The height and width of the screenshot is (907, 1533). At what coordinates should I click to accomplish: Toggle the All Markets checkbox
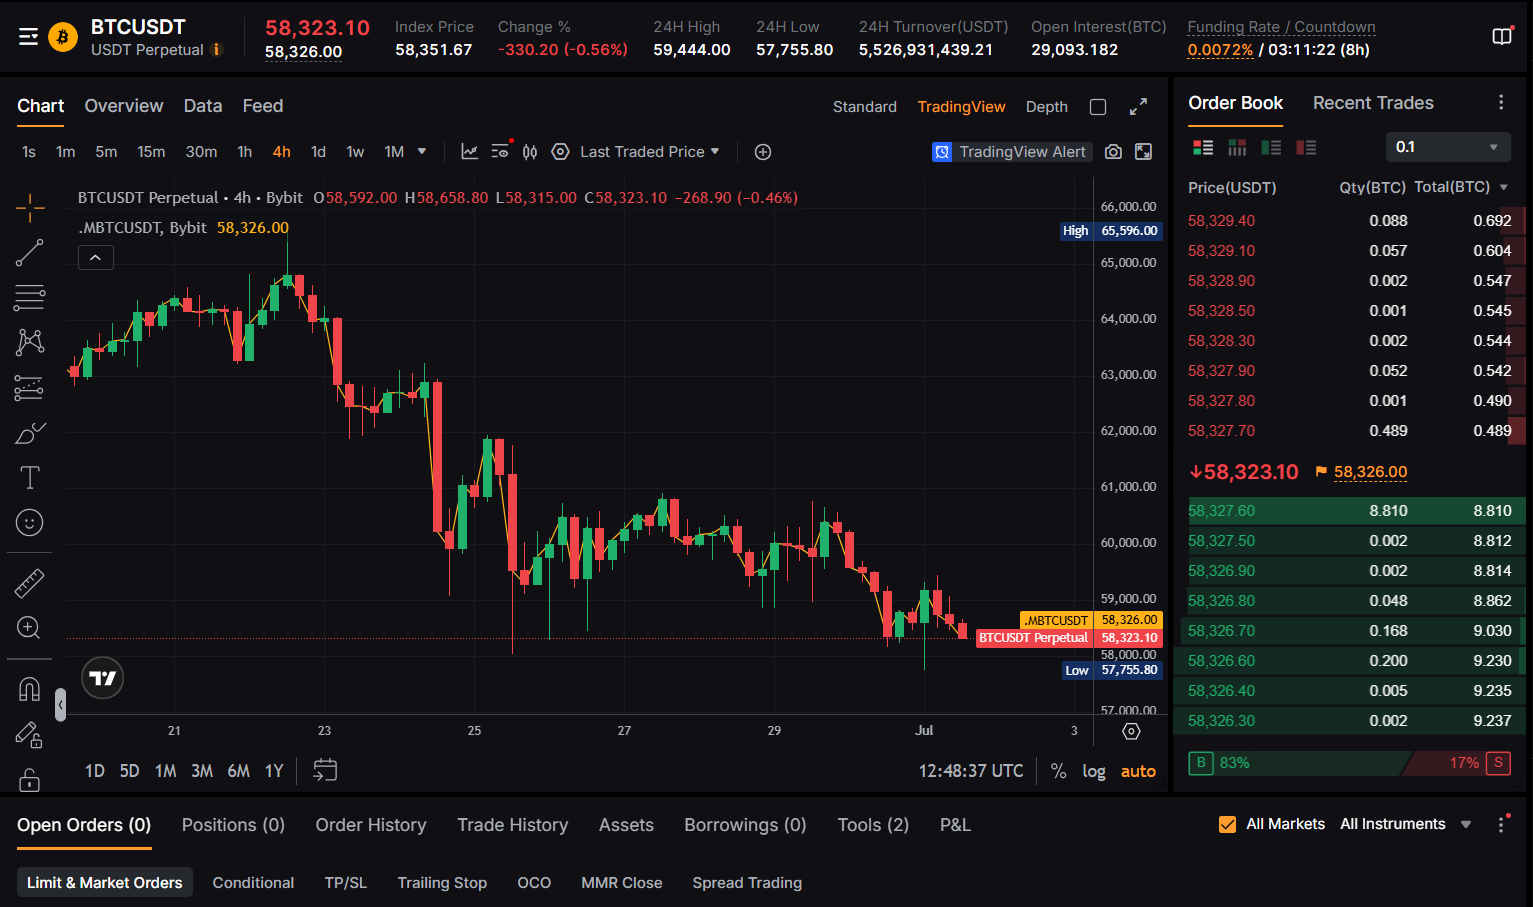(1227, 824)
